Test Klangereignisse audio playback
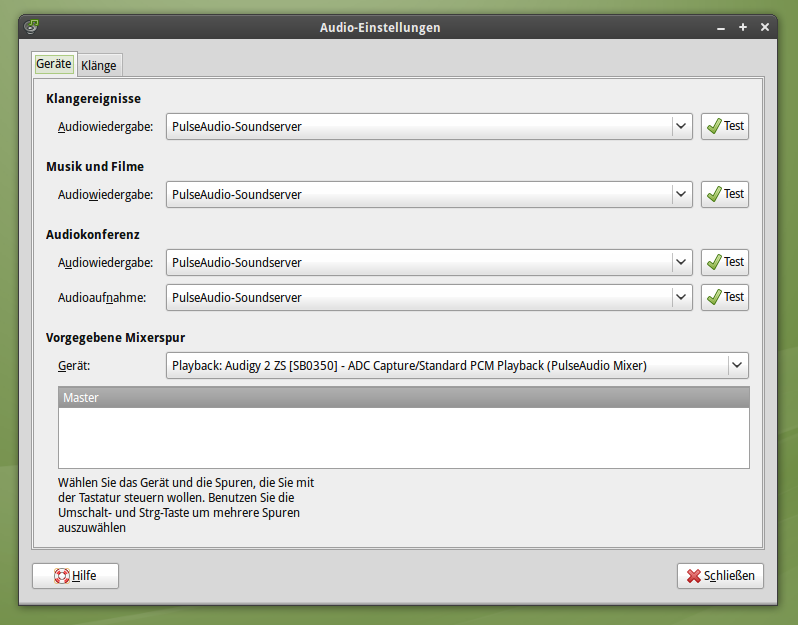This screenshot has width=798, height=625. pos(724,127)
